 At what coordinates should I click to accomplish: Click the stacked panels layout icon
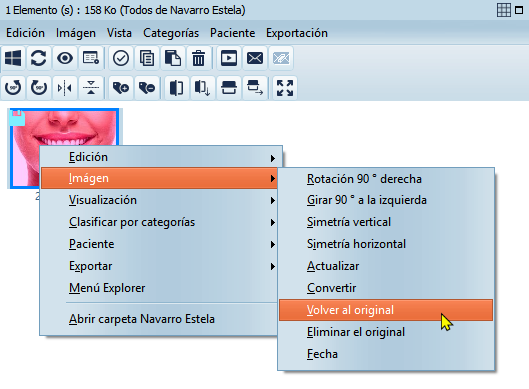[x=229, y=88]
